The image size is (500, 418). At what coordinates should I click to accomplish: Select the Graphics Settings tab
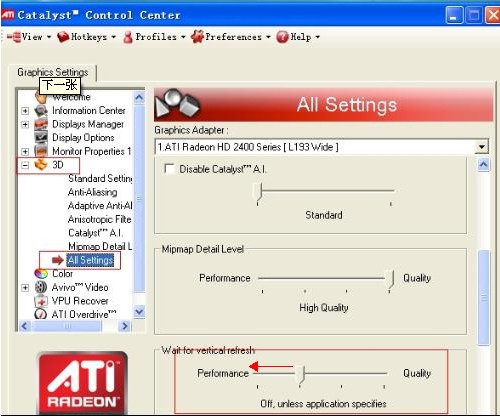click(x=53, y=72)
